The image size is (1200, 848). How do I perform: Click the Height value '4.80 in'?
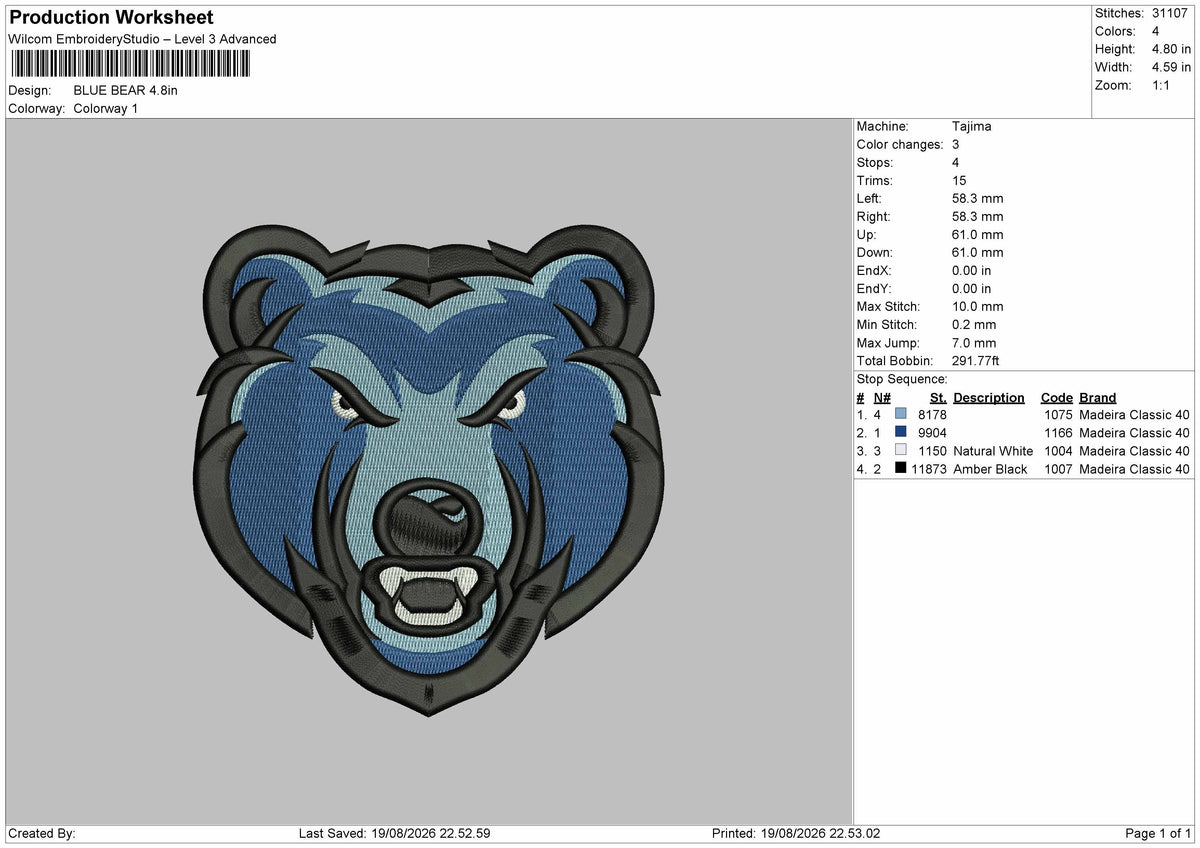pyautogui.click(x=1172, y=49)
